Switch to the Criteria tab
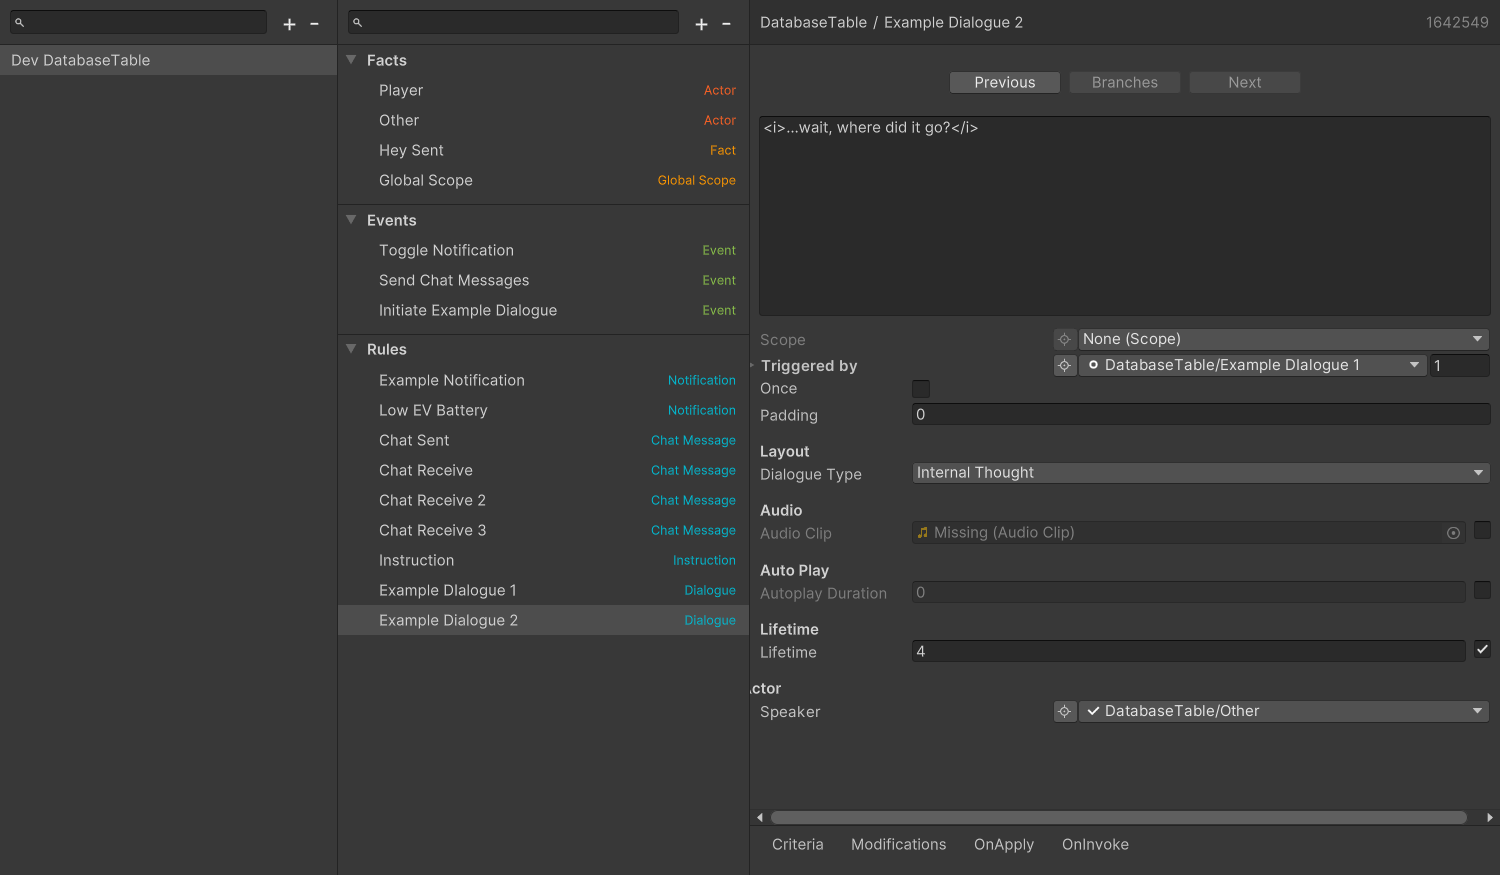 click(798, 845)
